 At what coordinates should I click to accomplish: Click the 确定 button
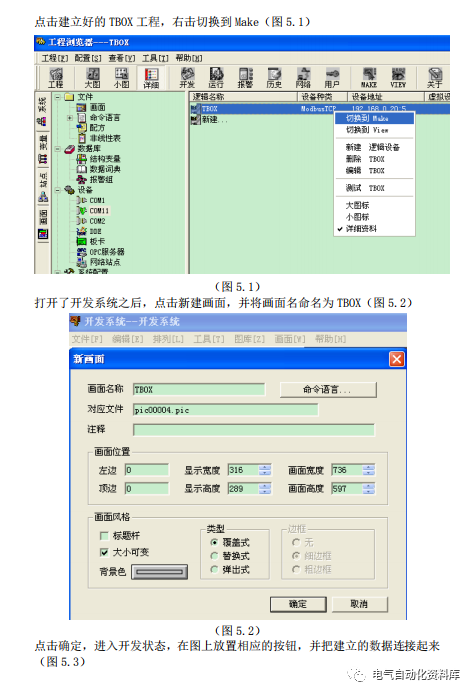pyautogui.click(x=298, y=604)
